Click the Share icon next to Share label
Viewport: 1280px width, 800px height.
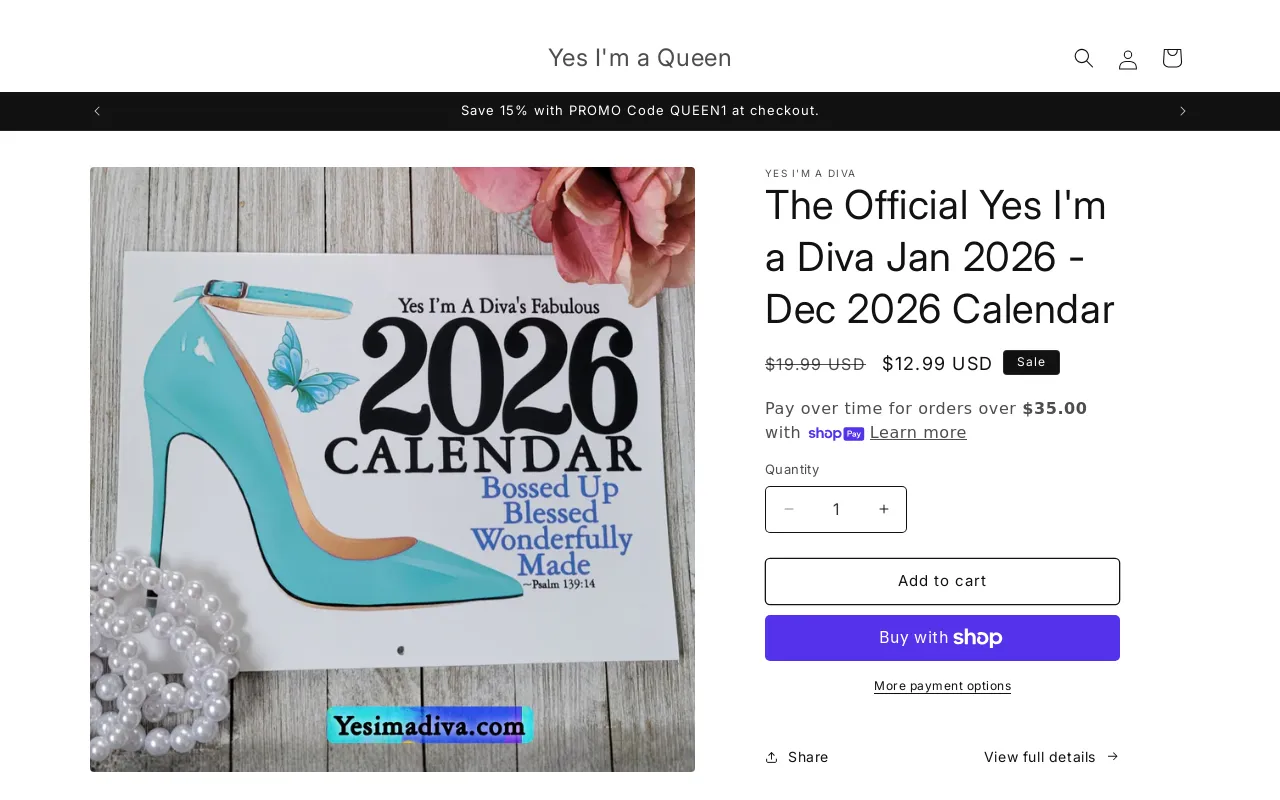point(772,757)
